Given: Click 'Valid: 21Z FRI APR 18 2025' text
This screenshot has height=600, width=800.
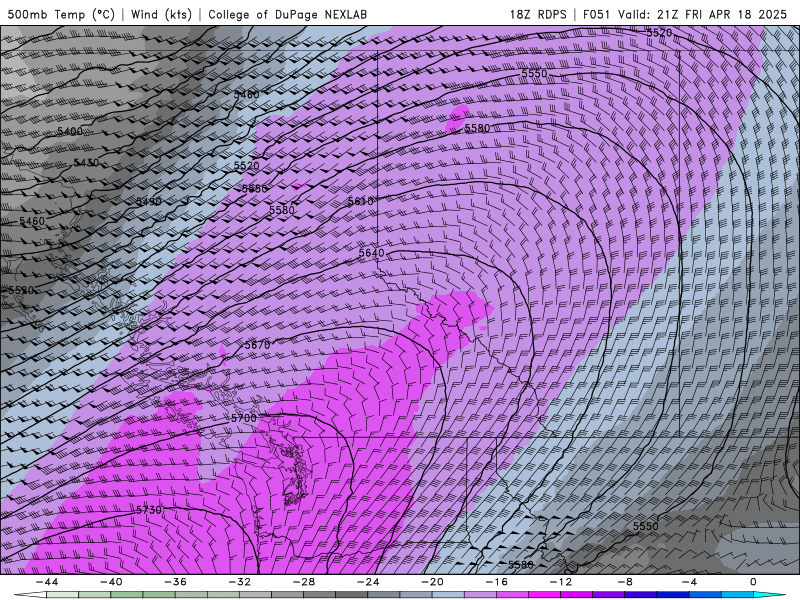Looking at the screenshot, I should click(x=703, y=14).
